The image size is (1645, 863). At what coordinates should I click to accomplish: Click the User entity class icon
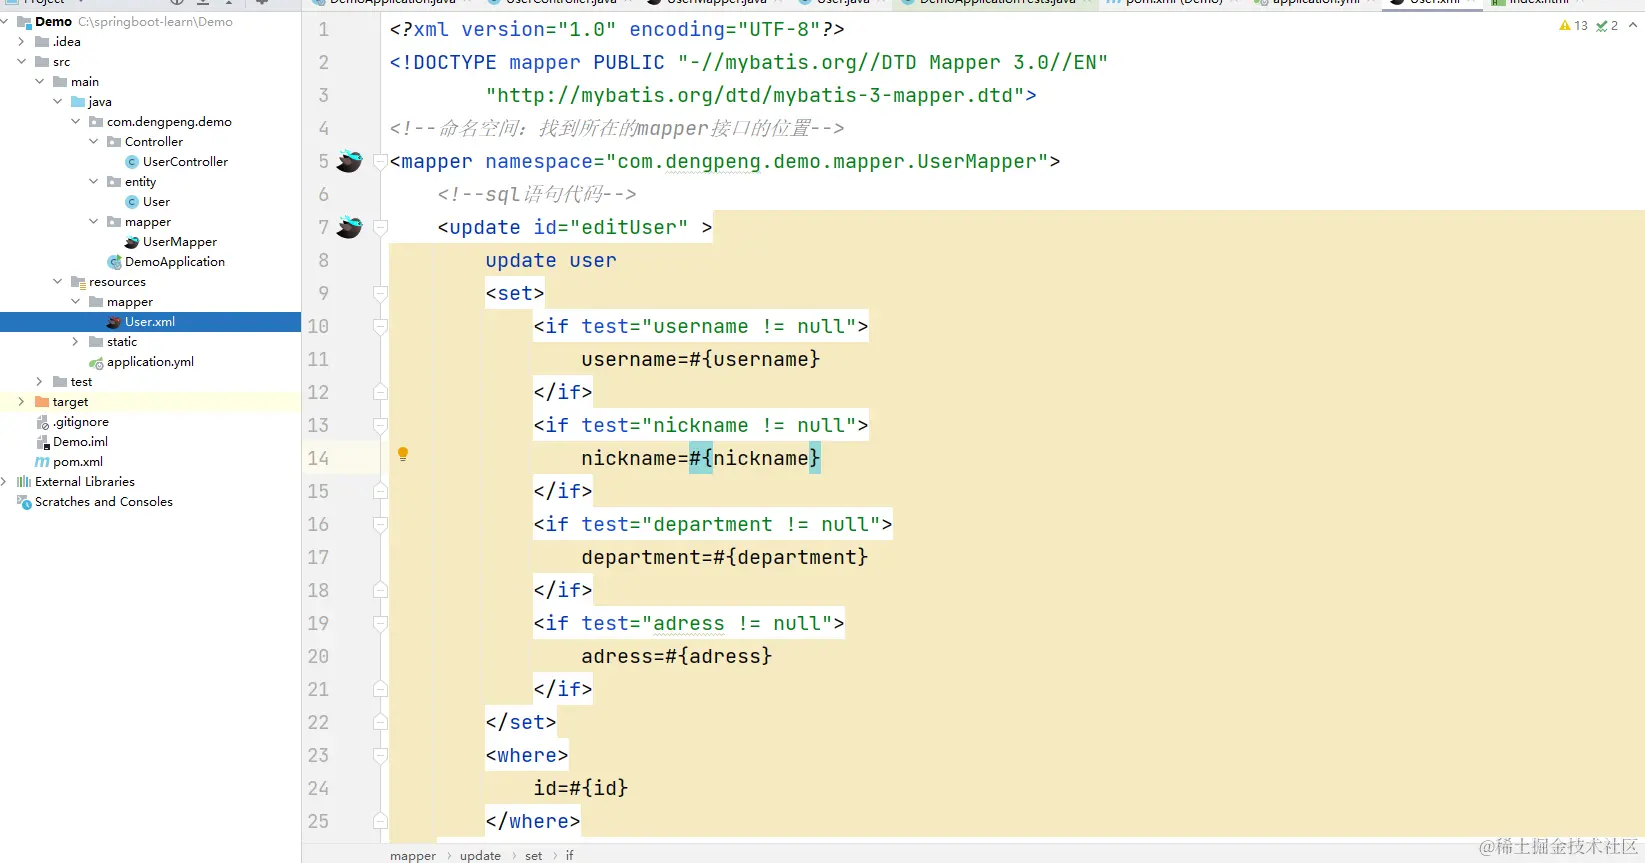coord(132,202)
